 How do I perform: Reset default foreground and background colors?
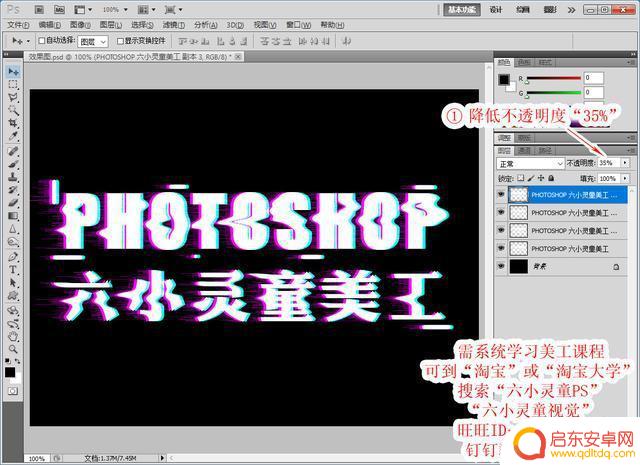pyautogui.click(x=8, y=361)
